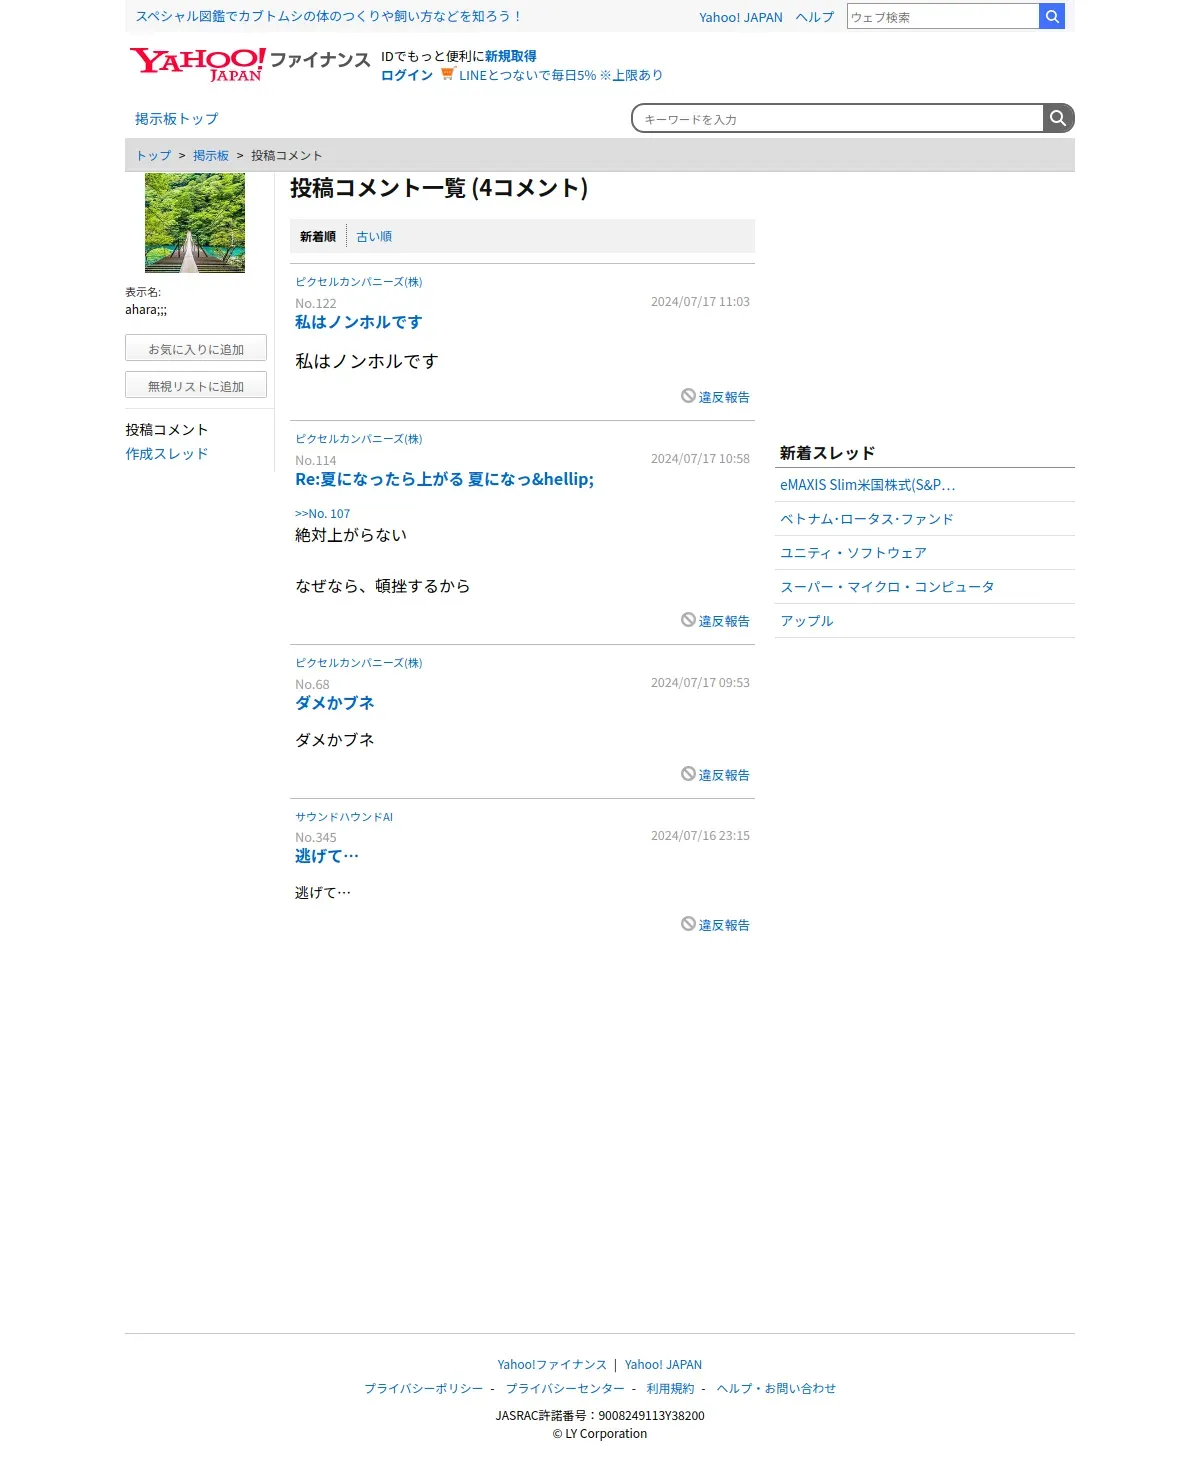Open ベトナム・ロータス・ファンド thread
This screenshot has width=1200, height=1466.
click(x=867, y=519)
